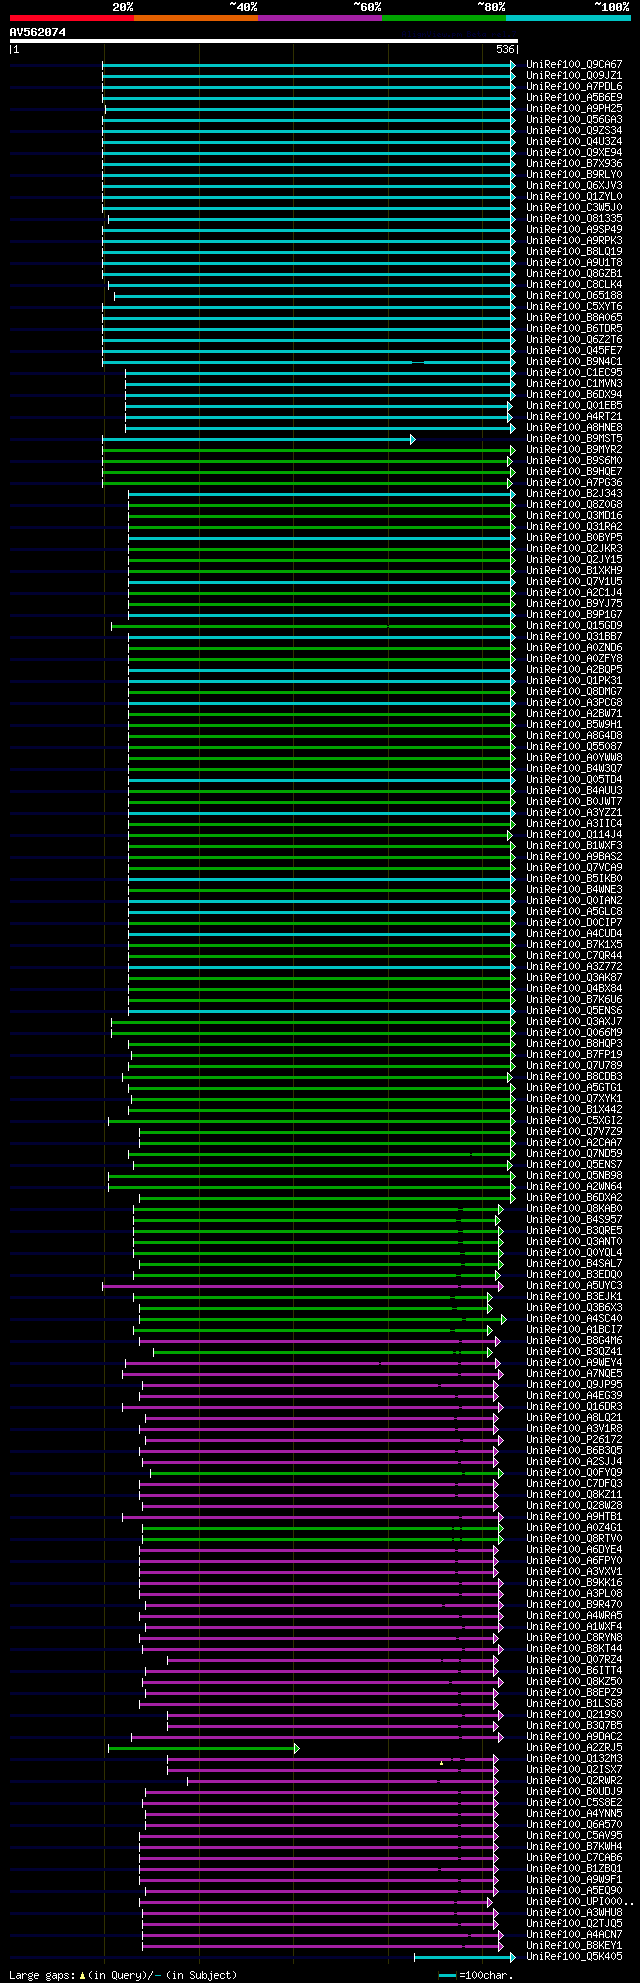The height and width of the screenshot is (1983, 640).
Task: Select label UniRef100_Q7U789
Action: tap(574, 1065)
